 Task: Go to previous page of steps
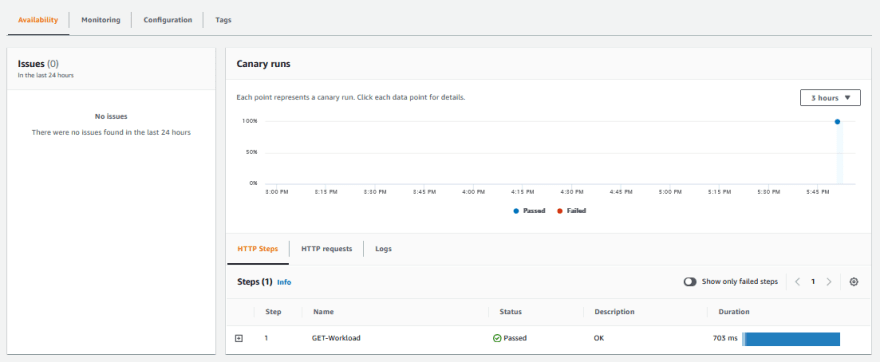tap(798, 282)
